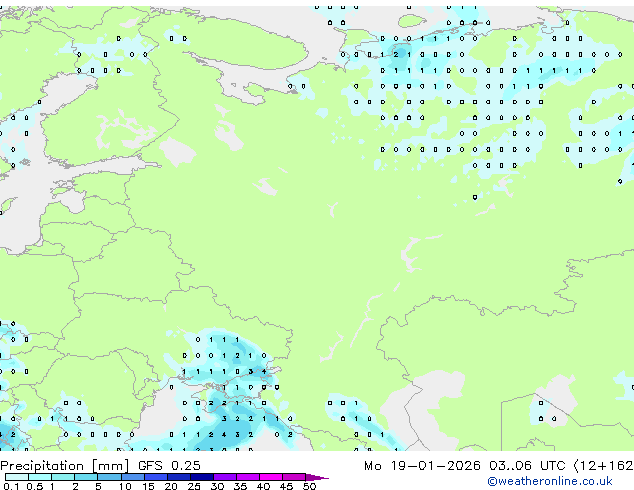
Task: Click the above-50 arrow tip of legend
Action: tap(317, 477)
